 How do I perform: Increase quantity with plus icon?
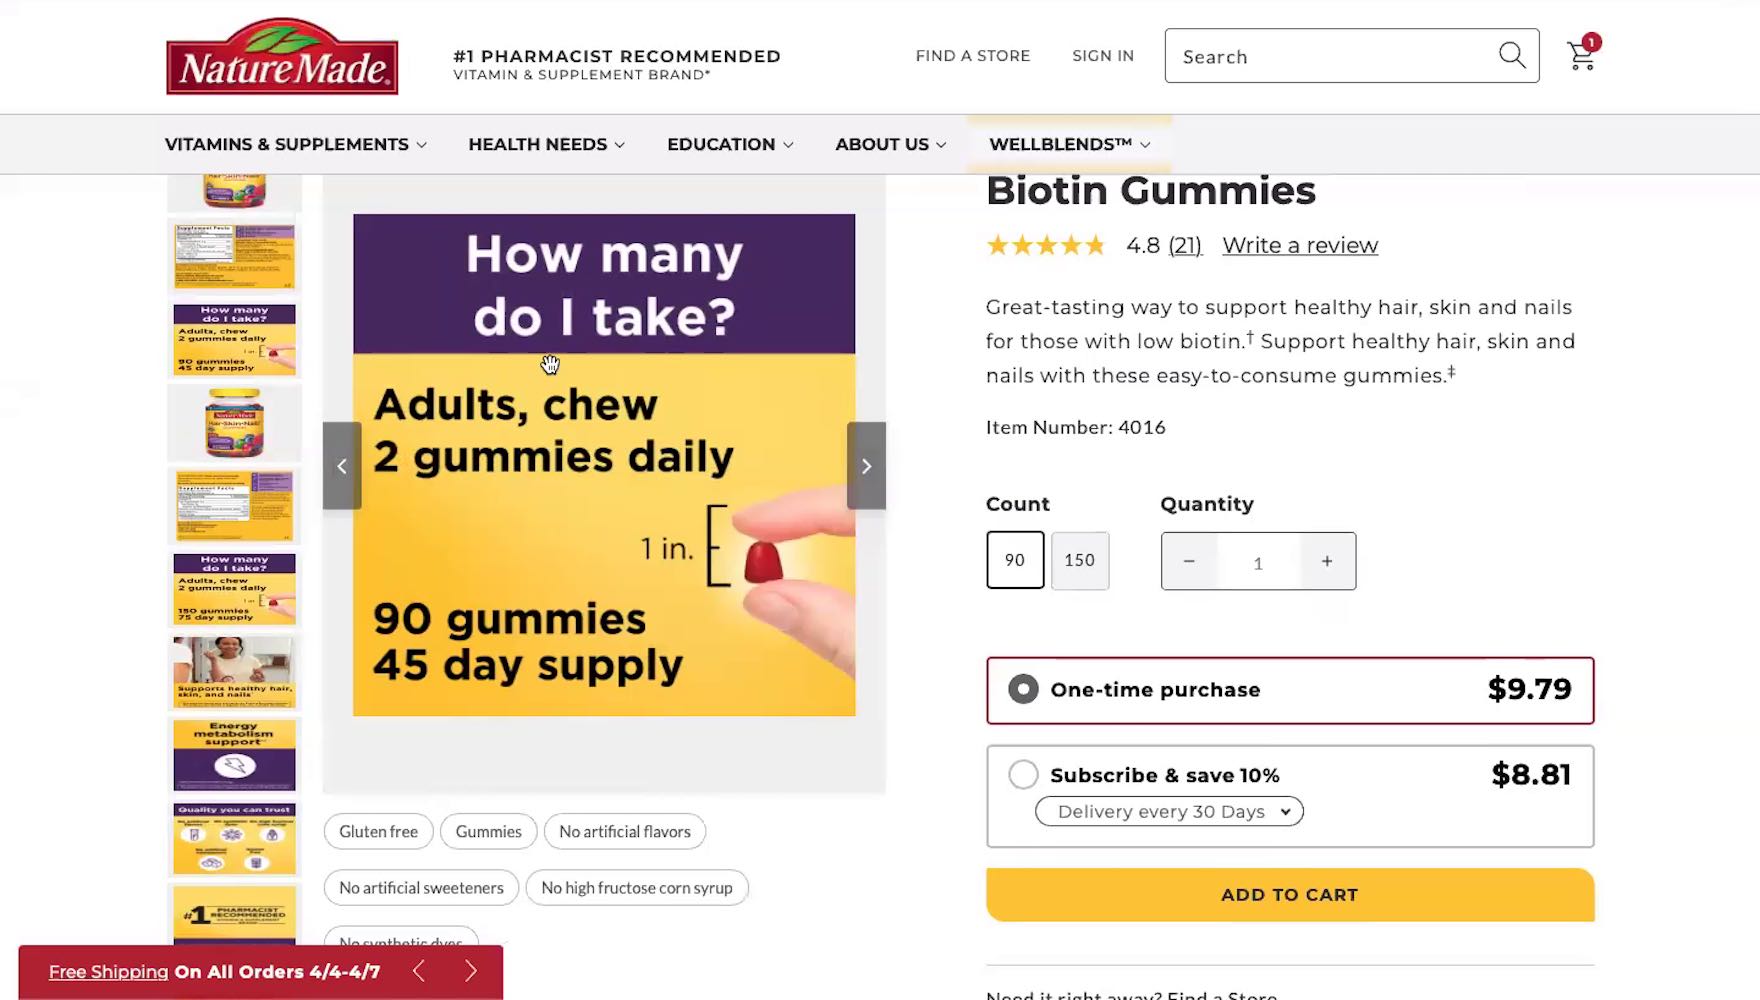coord(1327,561)
